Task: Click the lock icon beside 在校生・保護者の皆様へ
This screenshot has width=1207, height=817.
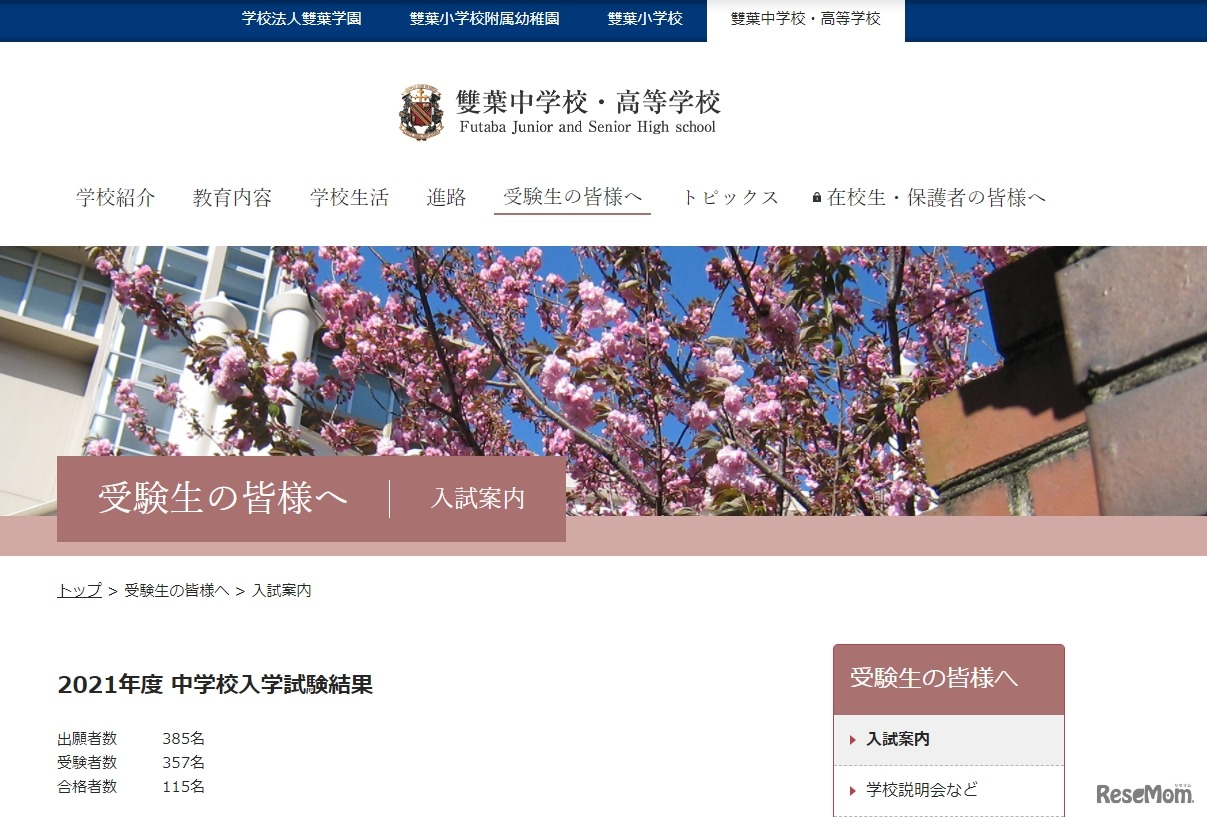Action: pyautogui.click(x=815, y=198)
